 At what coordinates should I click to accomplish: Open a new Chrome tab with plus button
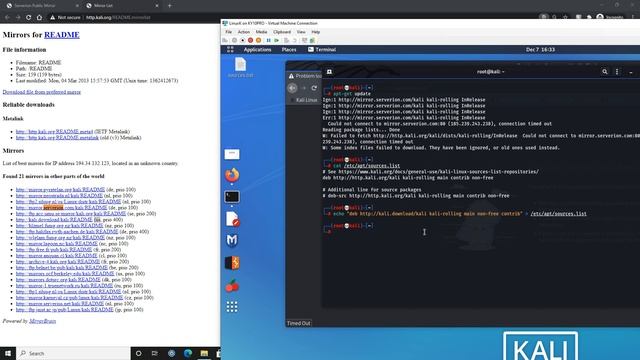[x=169, y=6]
